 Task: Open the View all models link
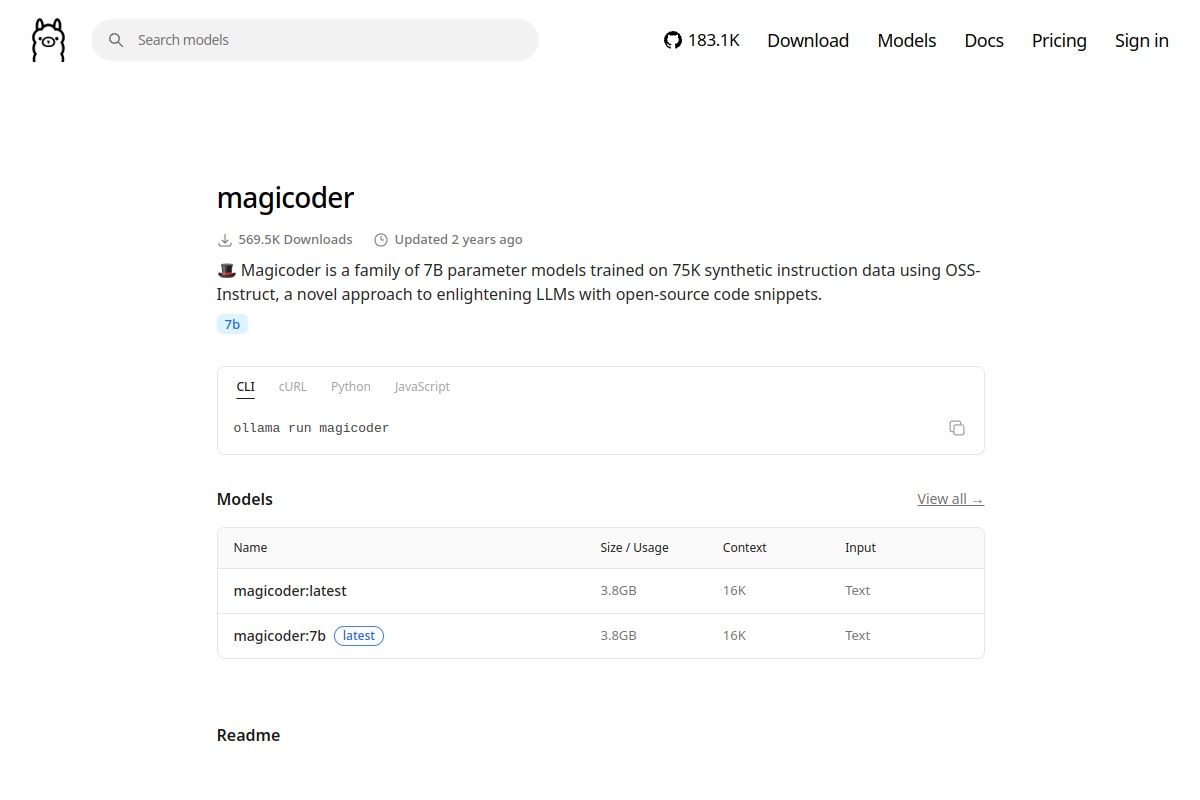tap(950, 499)
